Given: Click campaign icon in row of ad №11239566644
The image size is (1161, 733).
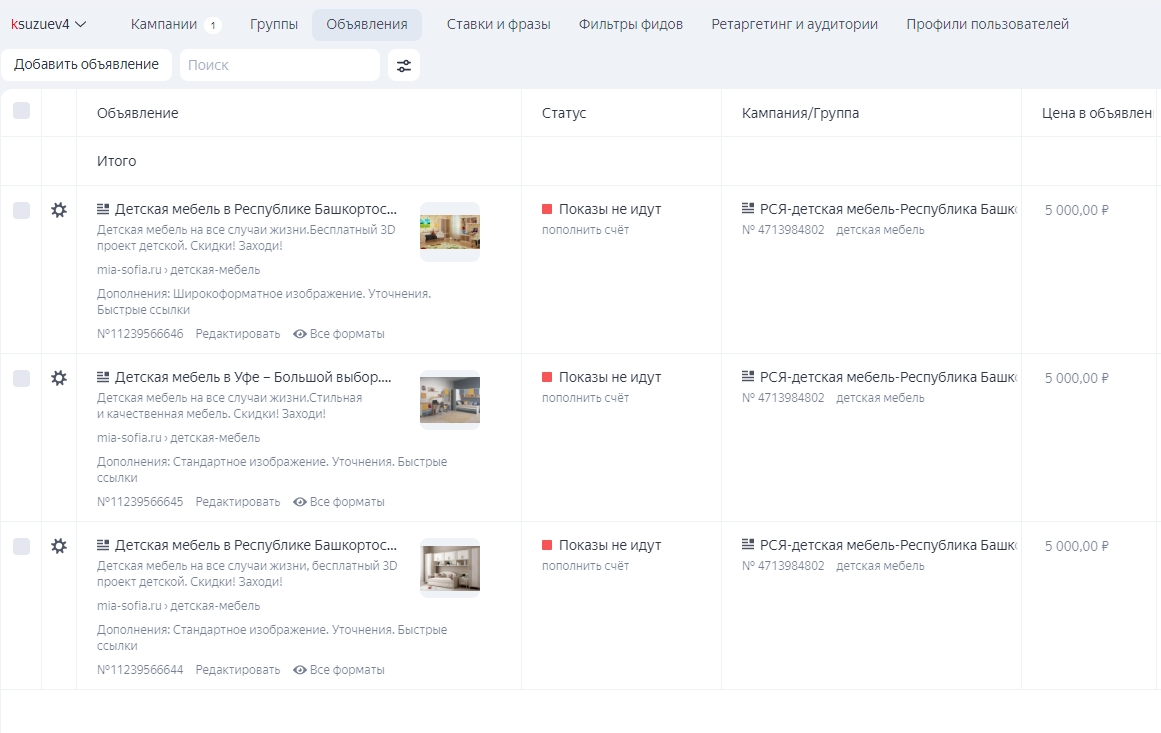Looking at the screenshot, I should [x=748, y=546].
